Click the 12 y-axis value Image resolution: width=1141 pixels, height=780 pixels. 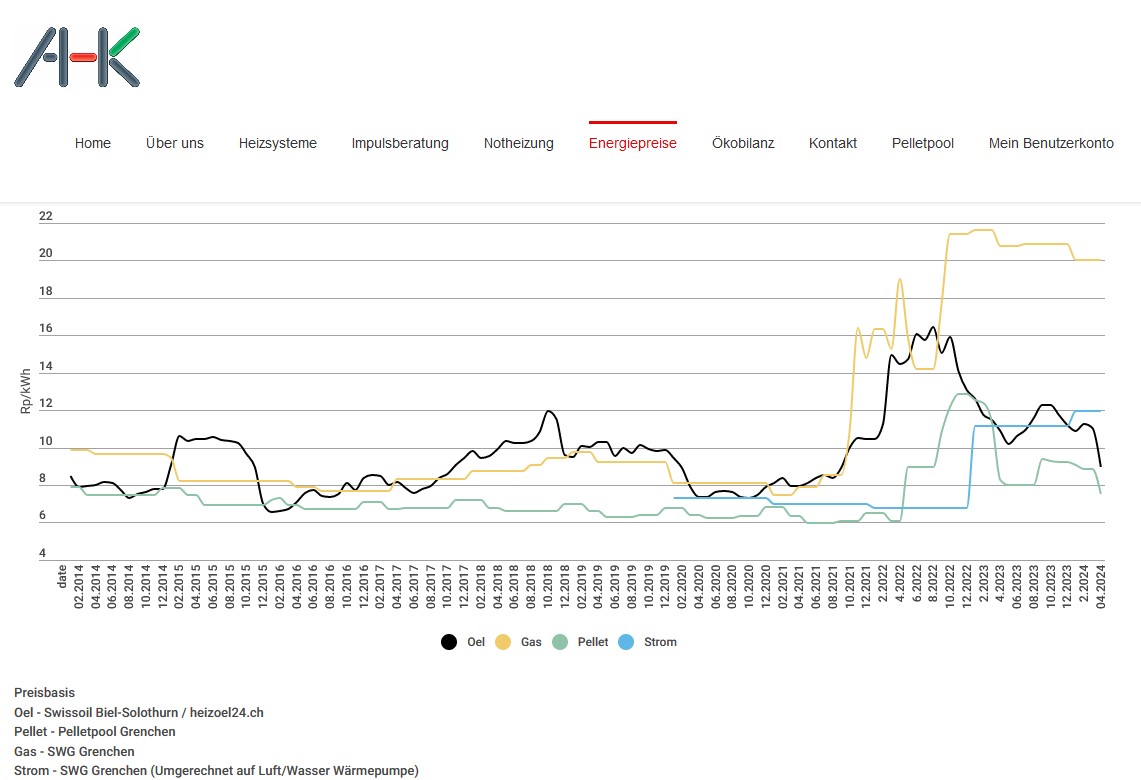point(46,403)
